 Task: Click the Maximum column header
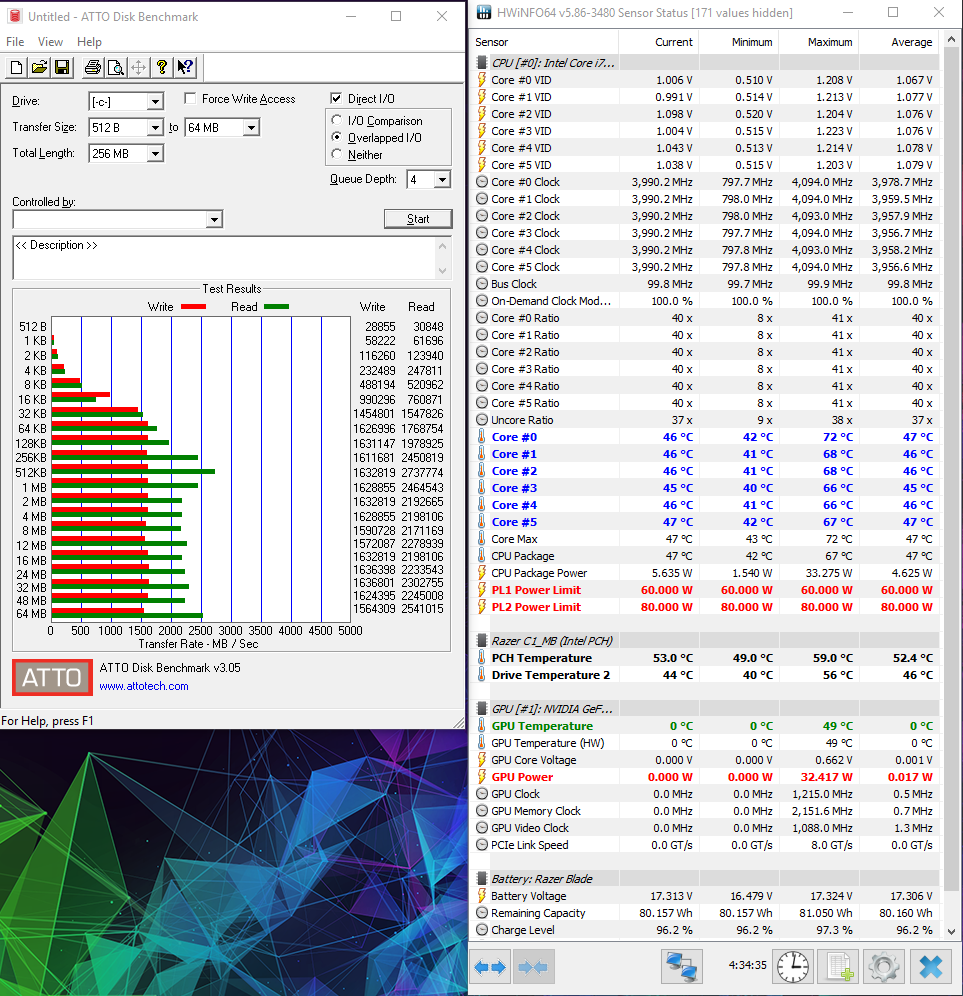click(819, 42)
